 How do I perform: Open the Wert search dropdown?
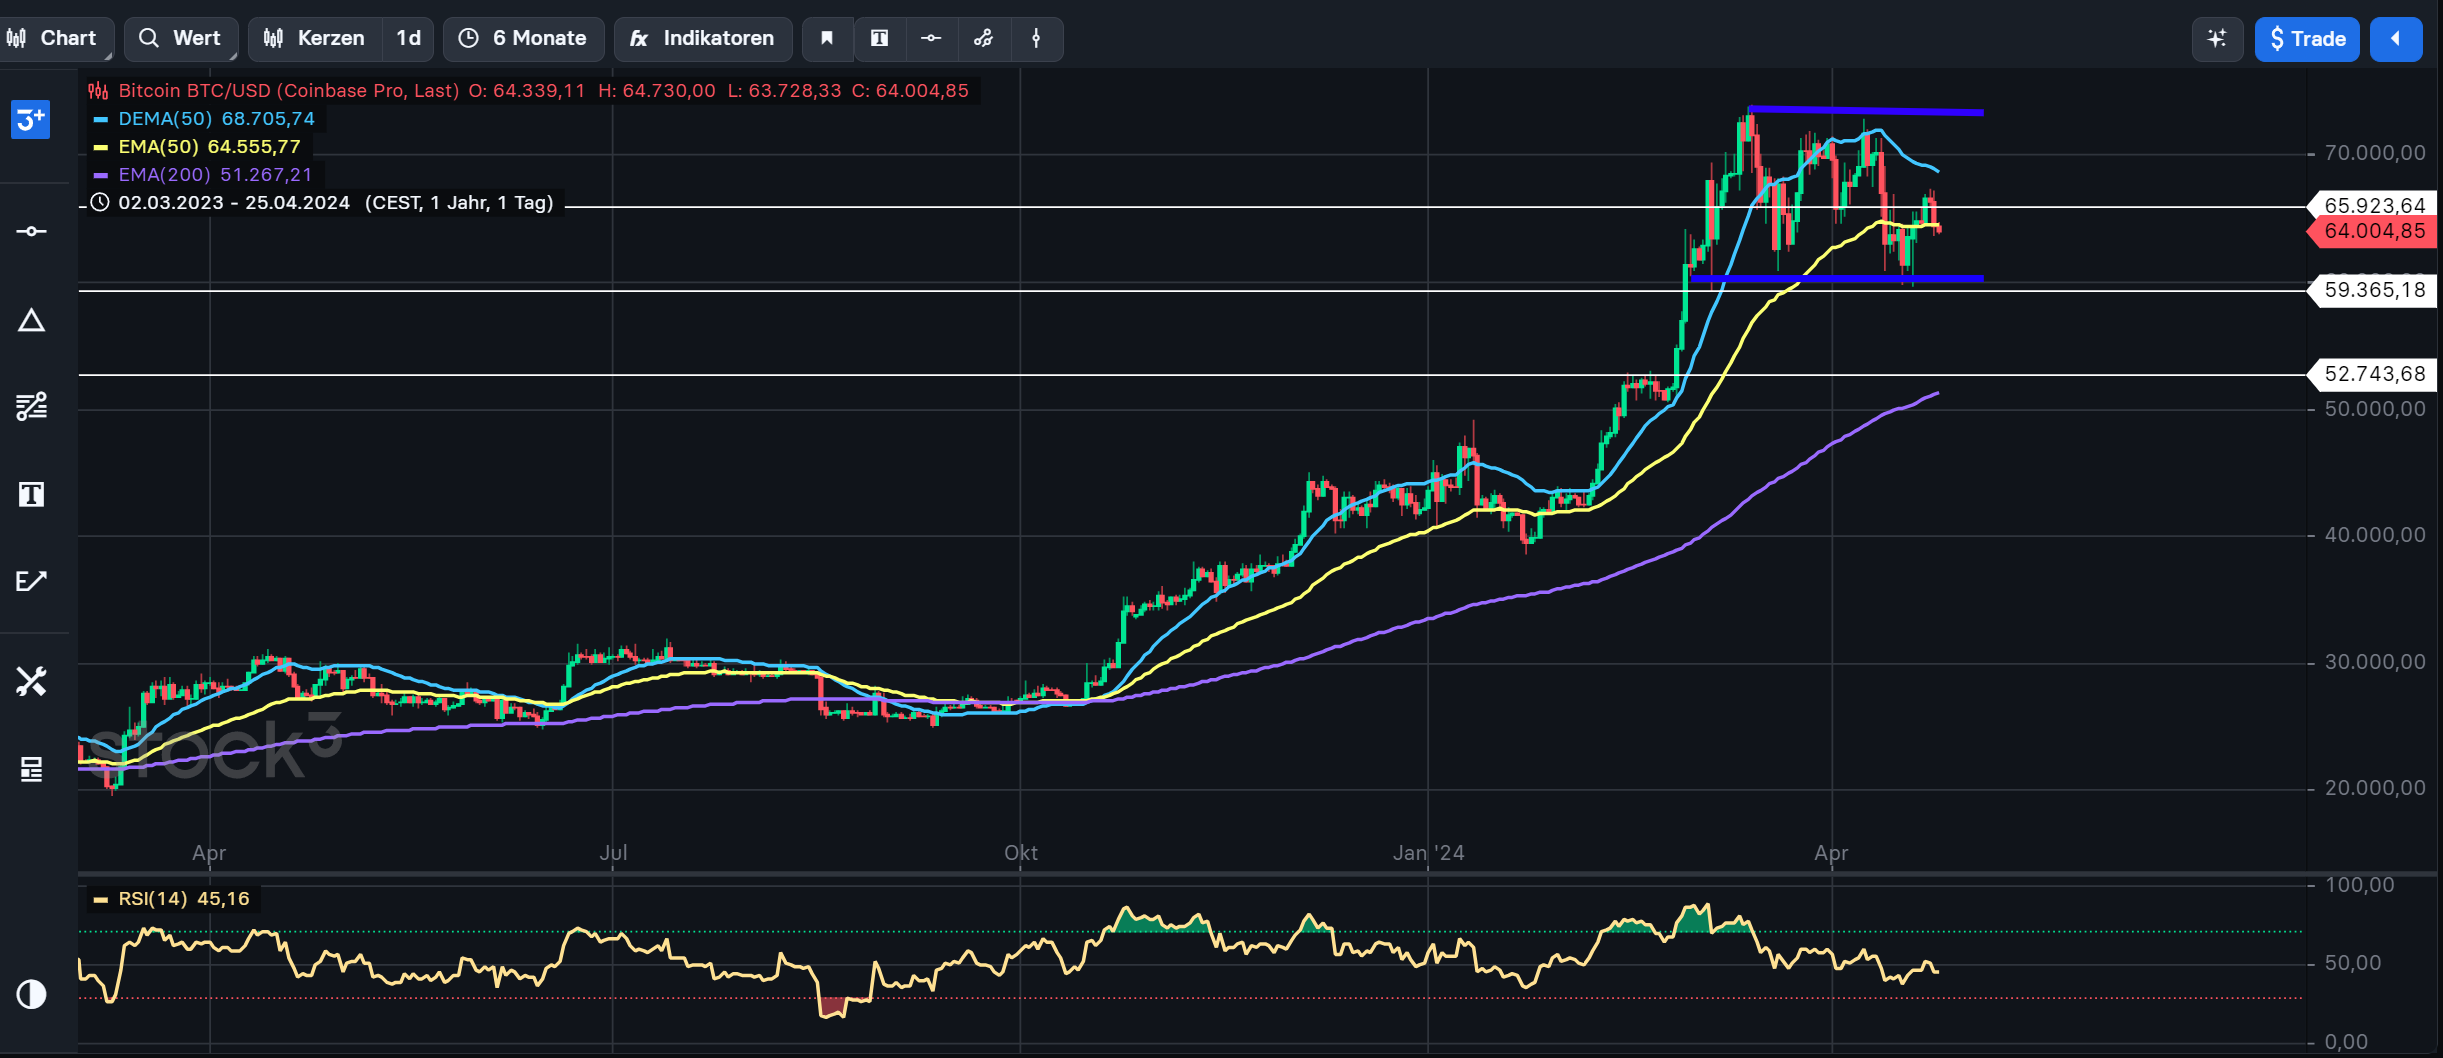[x=181, y=38]
